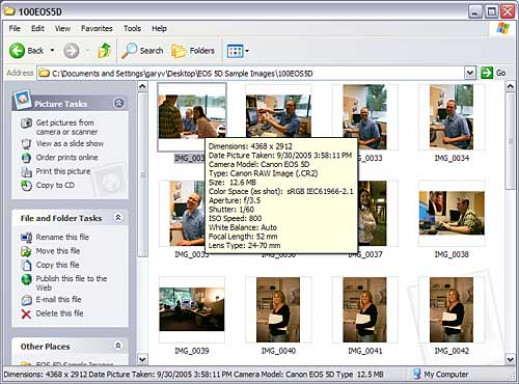Image resolution: width=519 pixels, height=384 pixels.
Task: Click the red X delete icon
Action: [26, 314]
